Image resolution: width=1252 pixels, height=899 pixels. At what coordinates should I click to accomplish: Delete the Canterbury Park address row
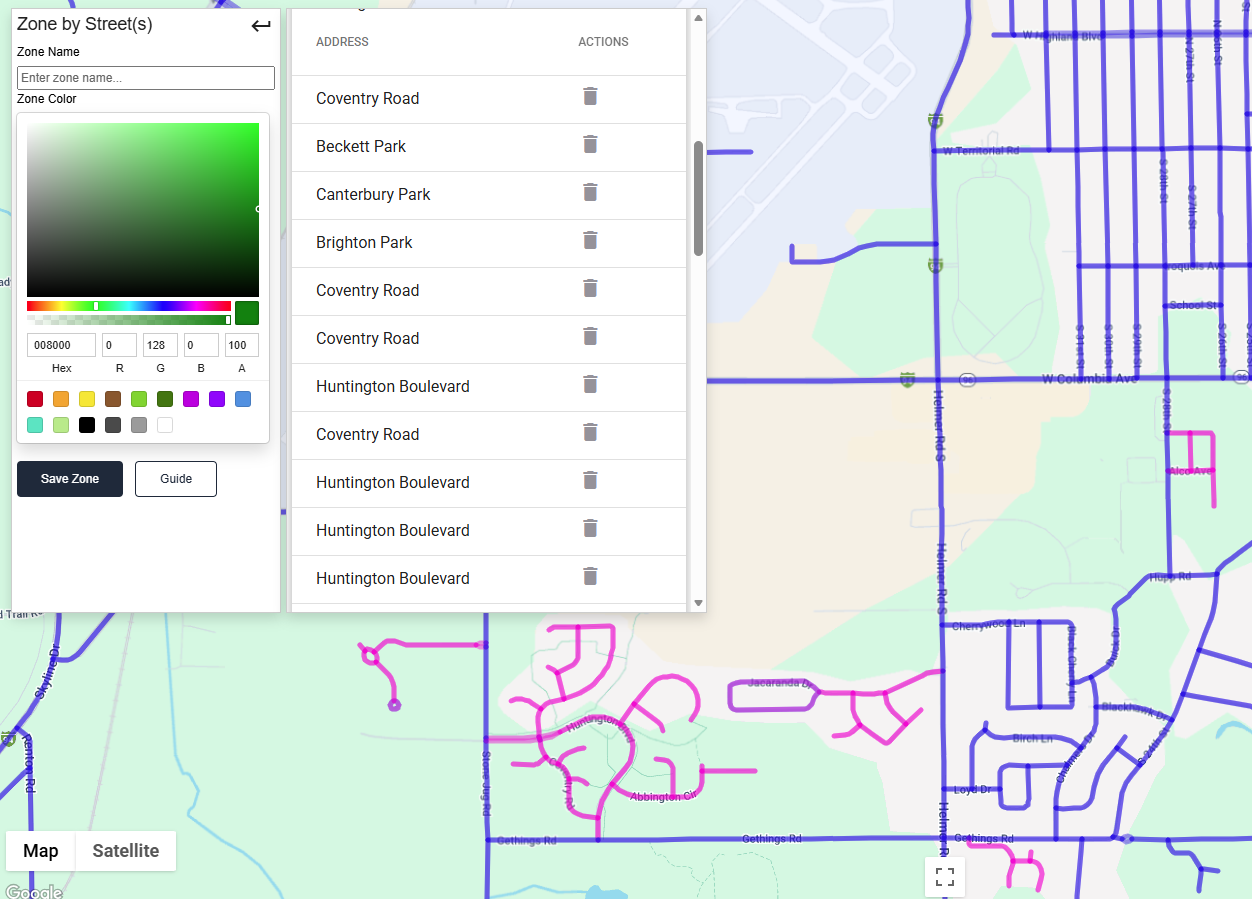pos(590,192)
